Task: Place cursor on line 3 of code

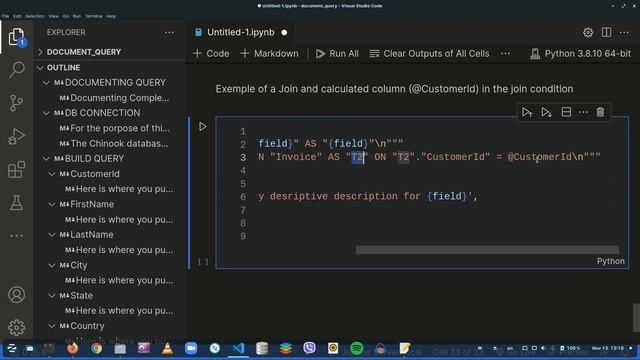Action: pos(429,157)
